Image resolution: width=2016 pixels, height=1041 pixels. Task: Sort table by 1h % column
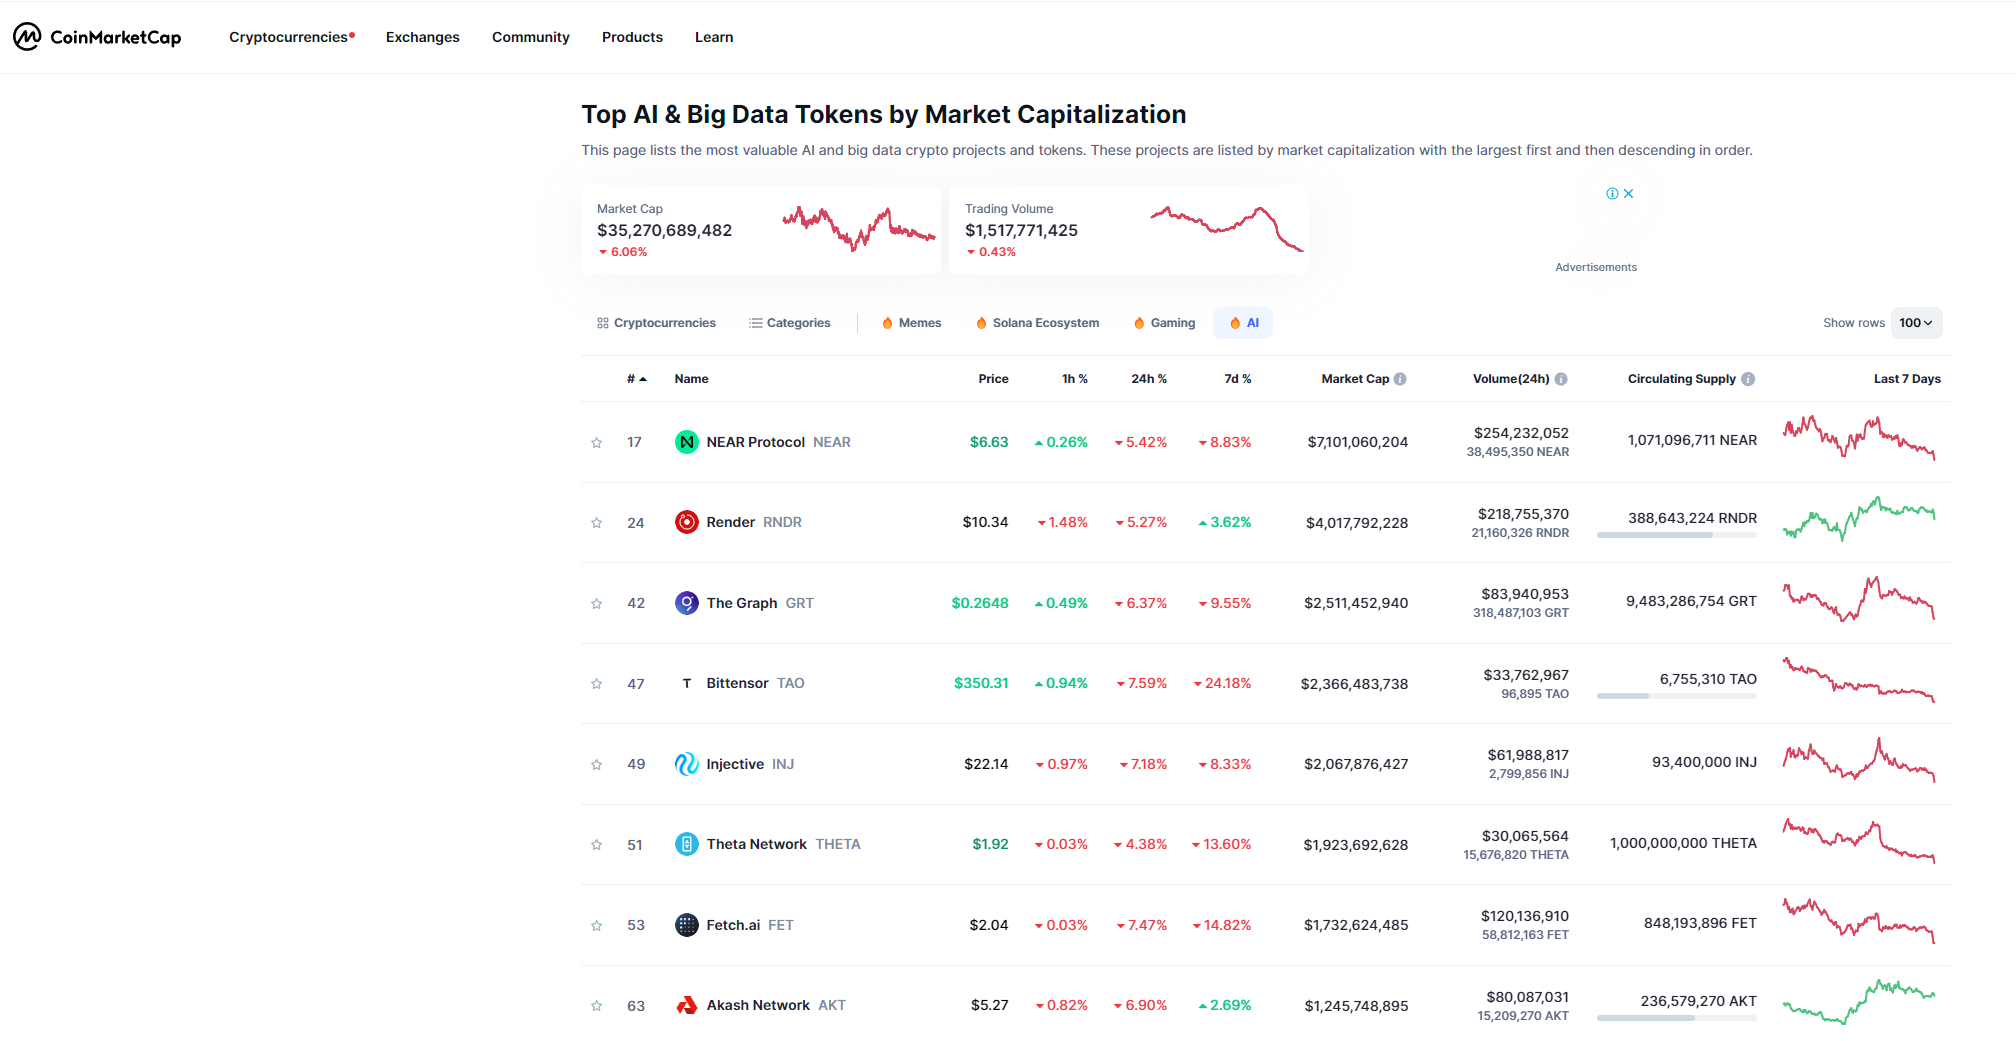click(1075, 379)
